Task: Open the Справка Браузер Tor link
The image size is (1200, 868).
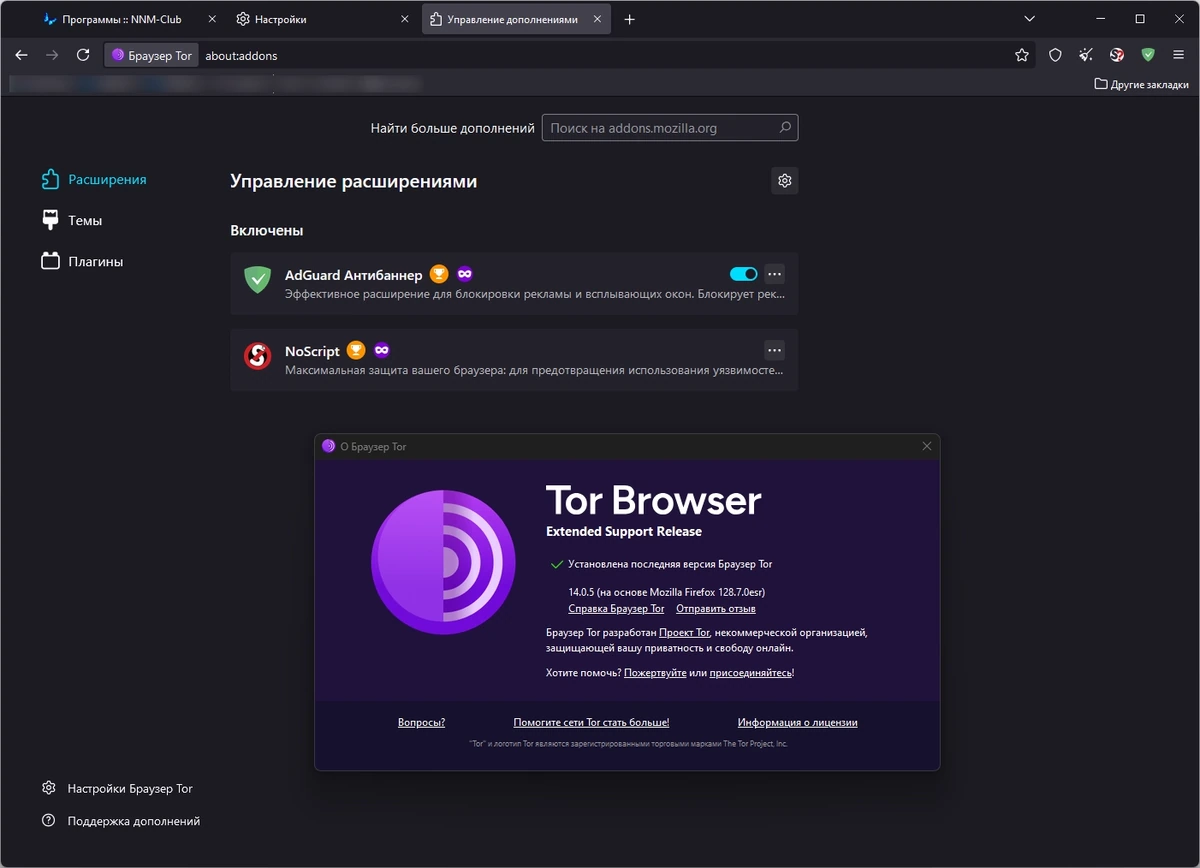Action: click(x=616, y=608)
